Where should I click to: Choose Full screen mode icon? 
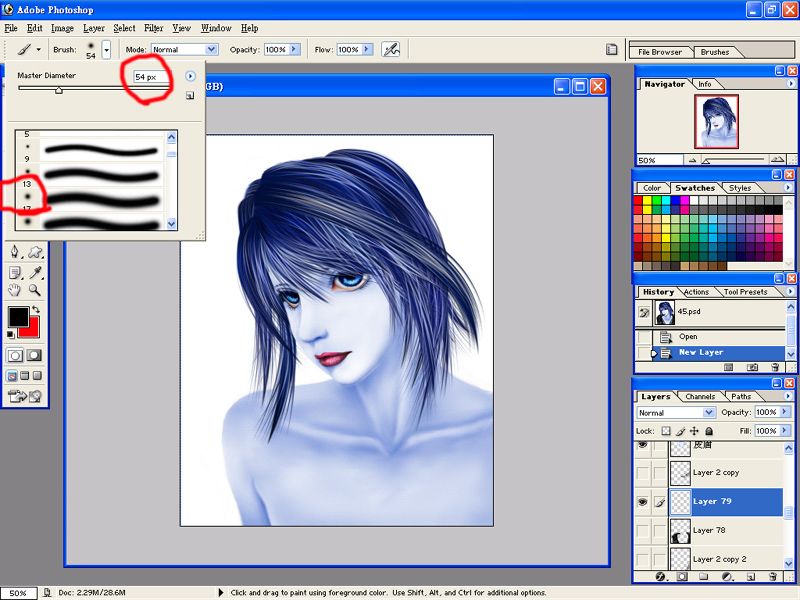(x=37, y=376)
